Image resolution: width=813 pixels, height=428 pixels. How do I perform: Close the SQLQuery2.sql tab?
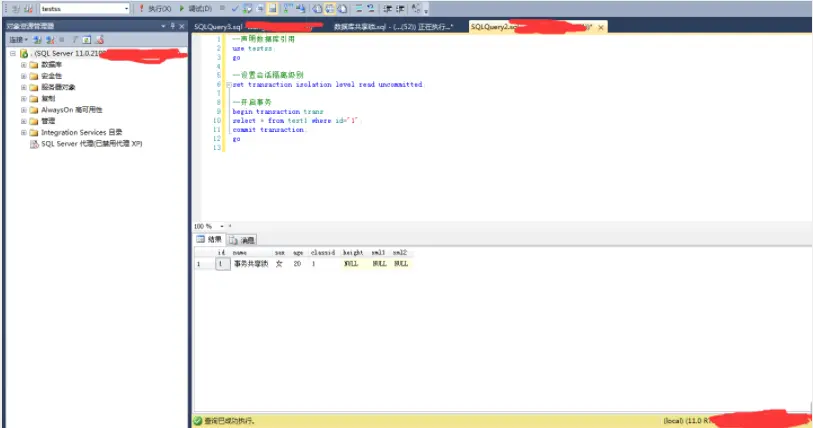pyautogui.click(x=601, y=27)
